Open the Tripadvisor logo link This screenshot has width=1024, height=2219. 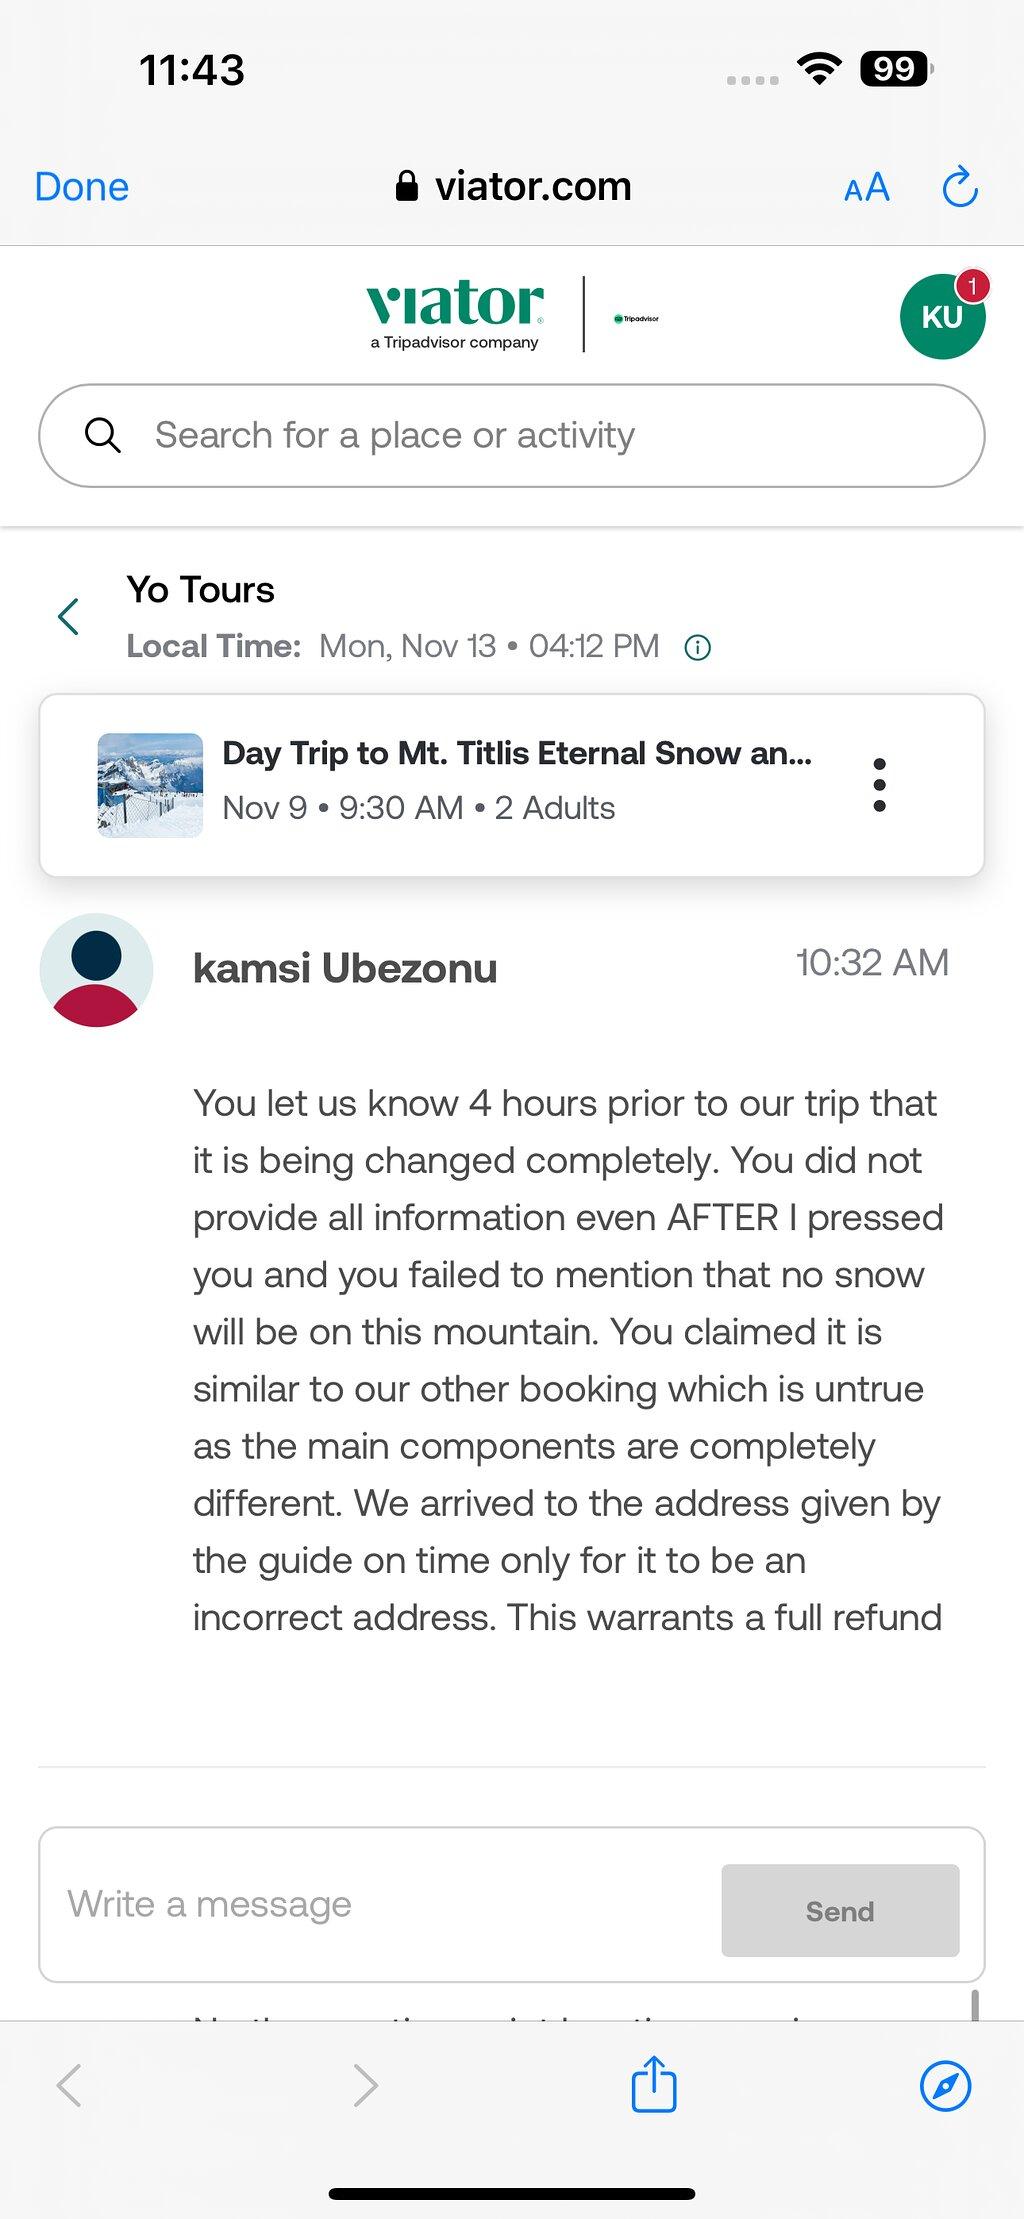click(636, 318)
